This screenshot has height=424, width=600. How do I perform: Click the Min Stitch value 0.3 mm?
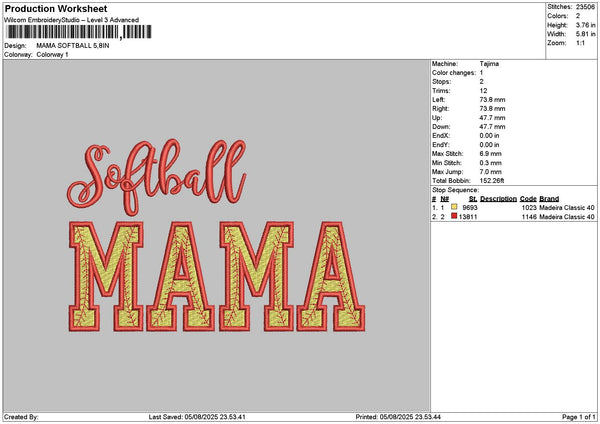(x=491, y=163)
